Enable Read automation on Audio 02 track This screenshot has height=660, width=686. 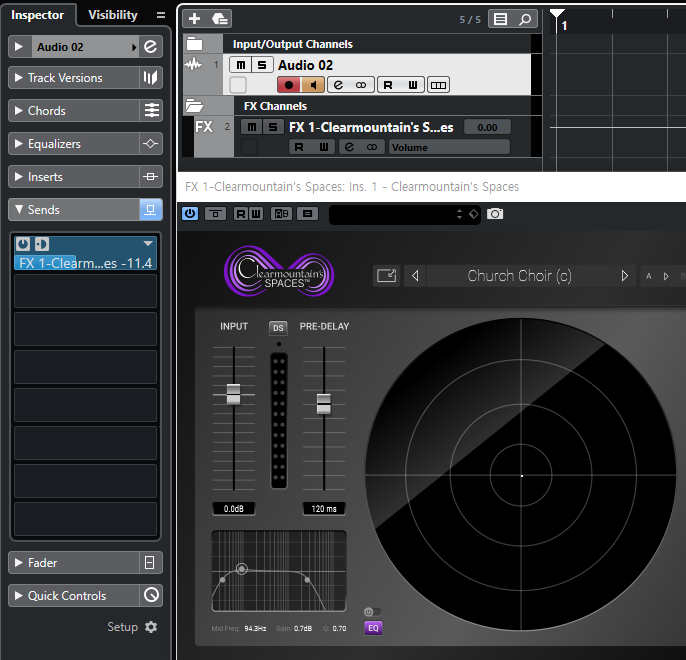(x=388, y=85)
